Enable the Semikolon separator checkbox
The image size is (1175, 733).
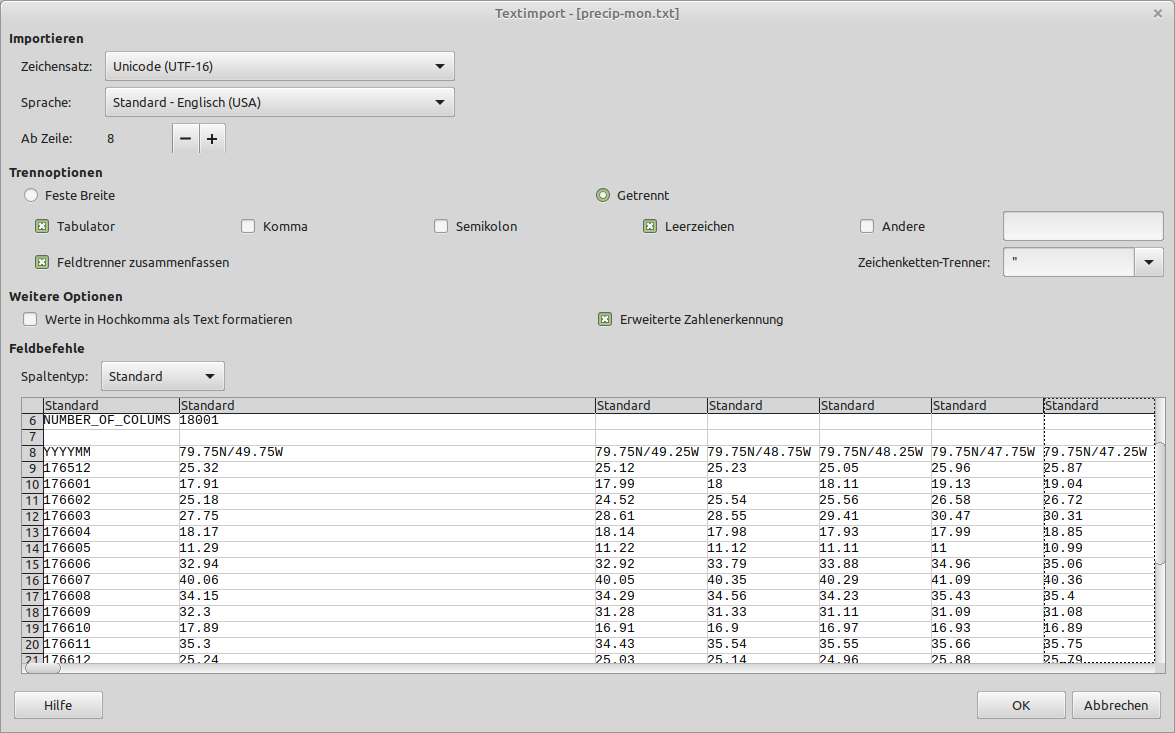441,227
